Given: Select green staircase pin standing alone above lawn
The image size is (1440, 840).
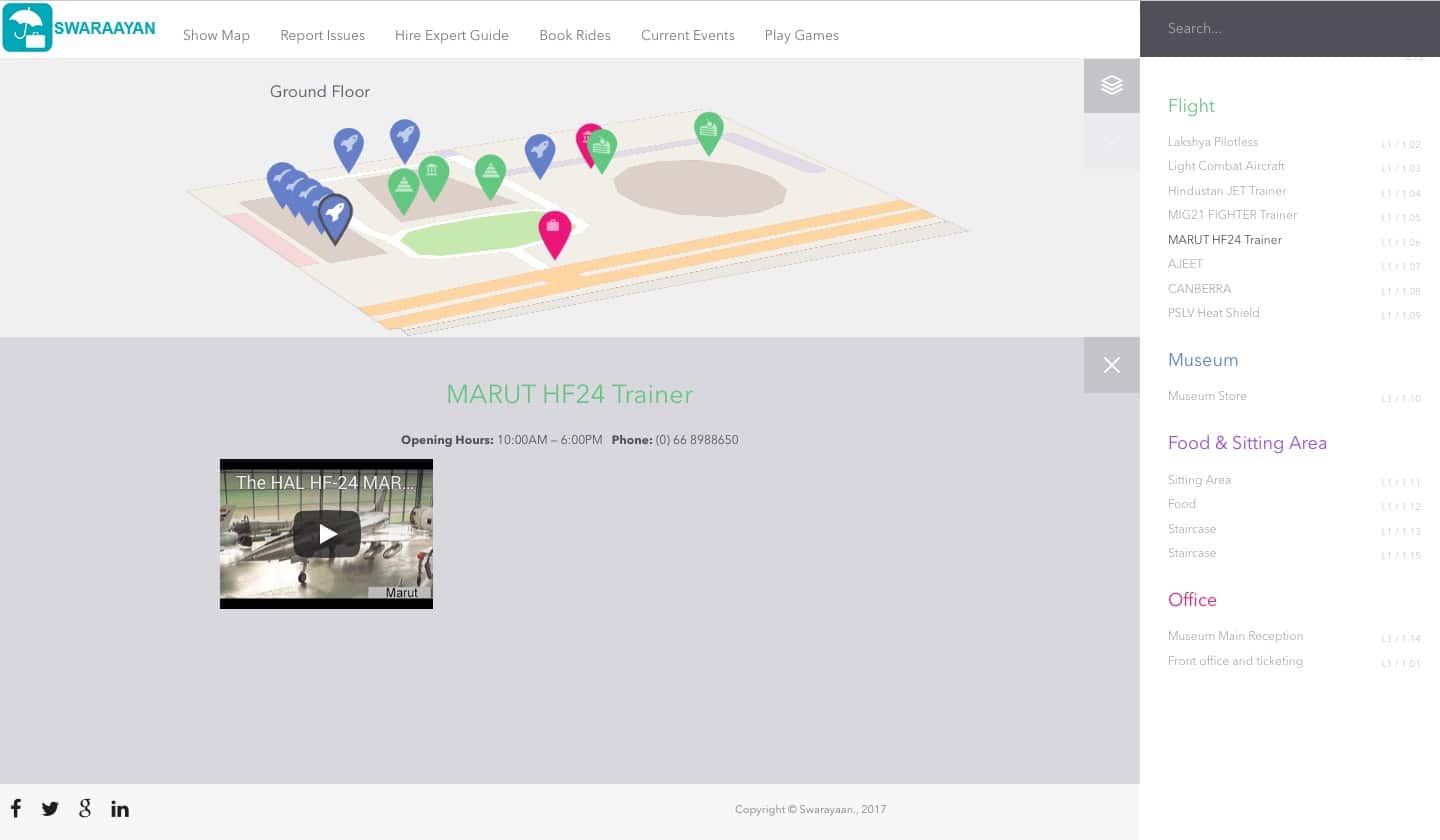Looking at the screenshot, I should click(490, 178).
